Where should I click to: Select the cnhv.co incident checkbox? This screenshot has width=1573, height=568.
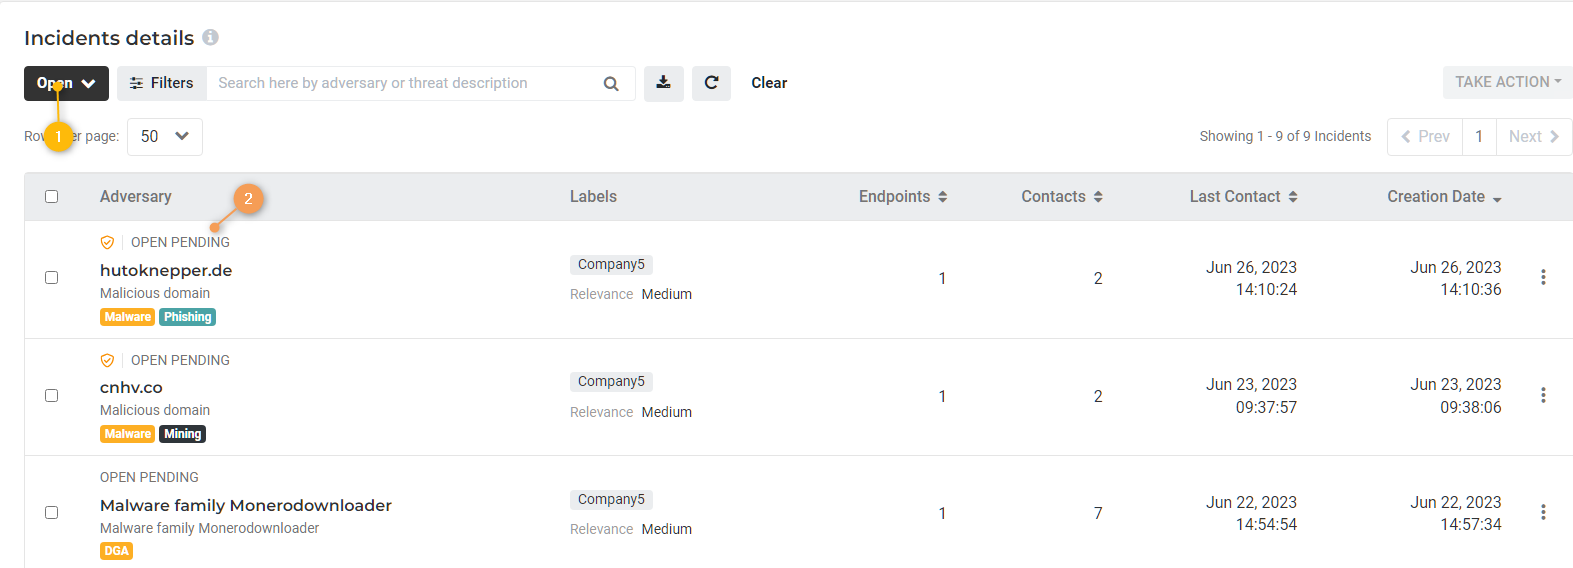click(x=52, y=395)
